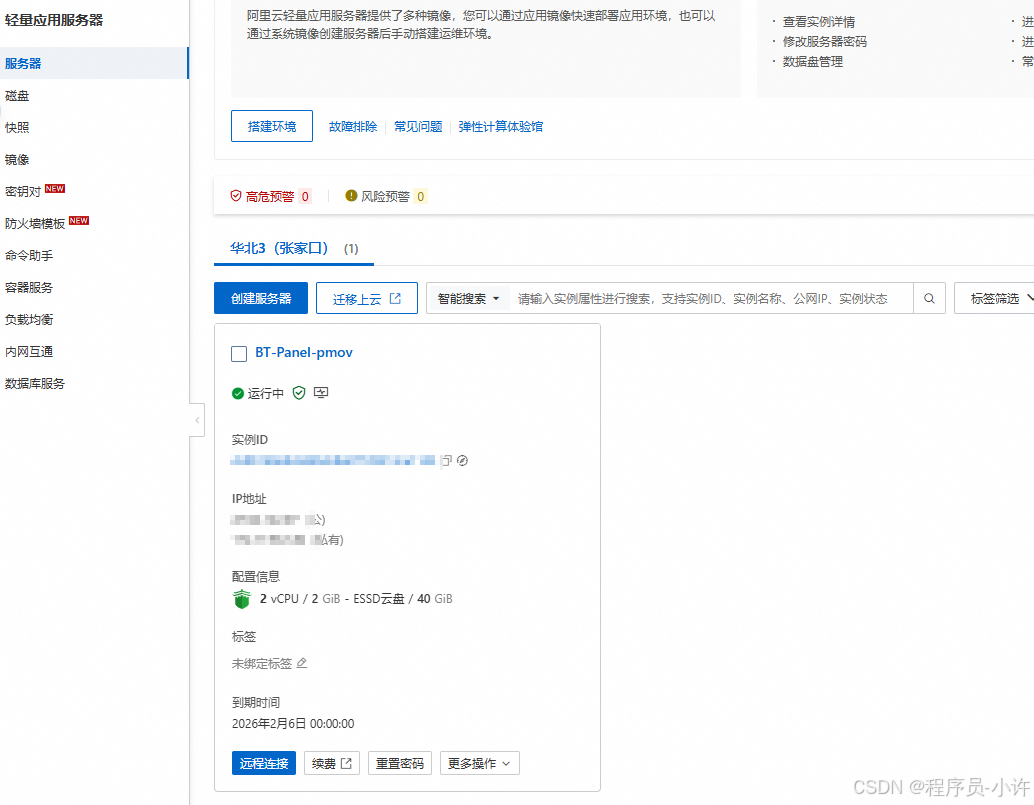The height and width of the screenshot is (805, 1034).
Task: Click the monitor icon beside 运行中
Action: point(321,393)
